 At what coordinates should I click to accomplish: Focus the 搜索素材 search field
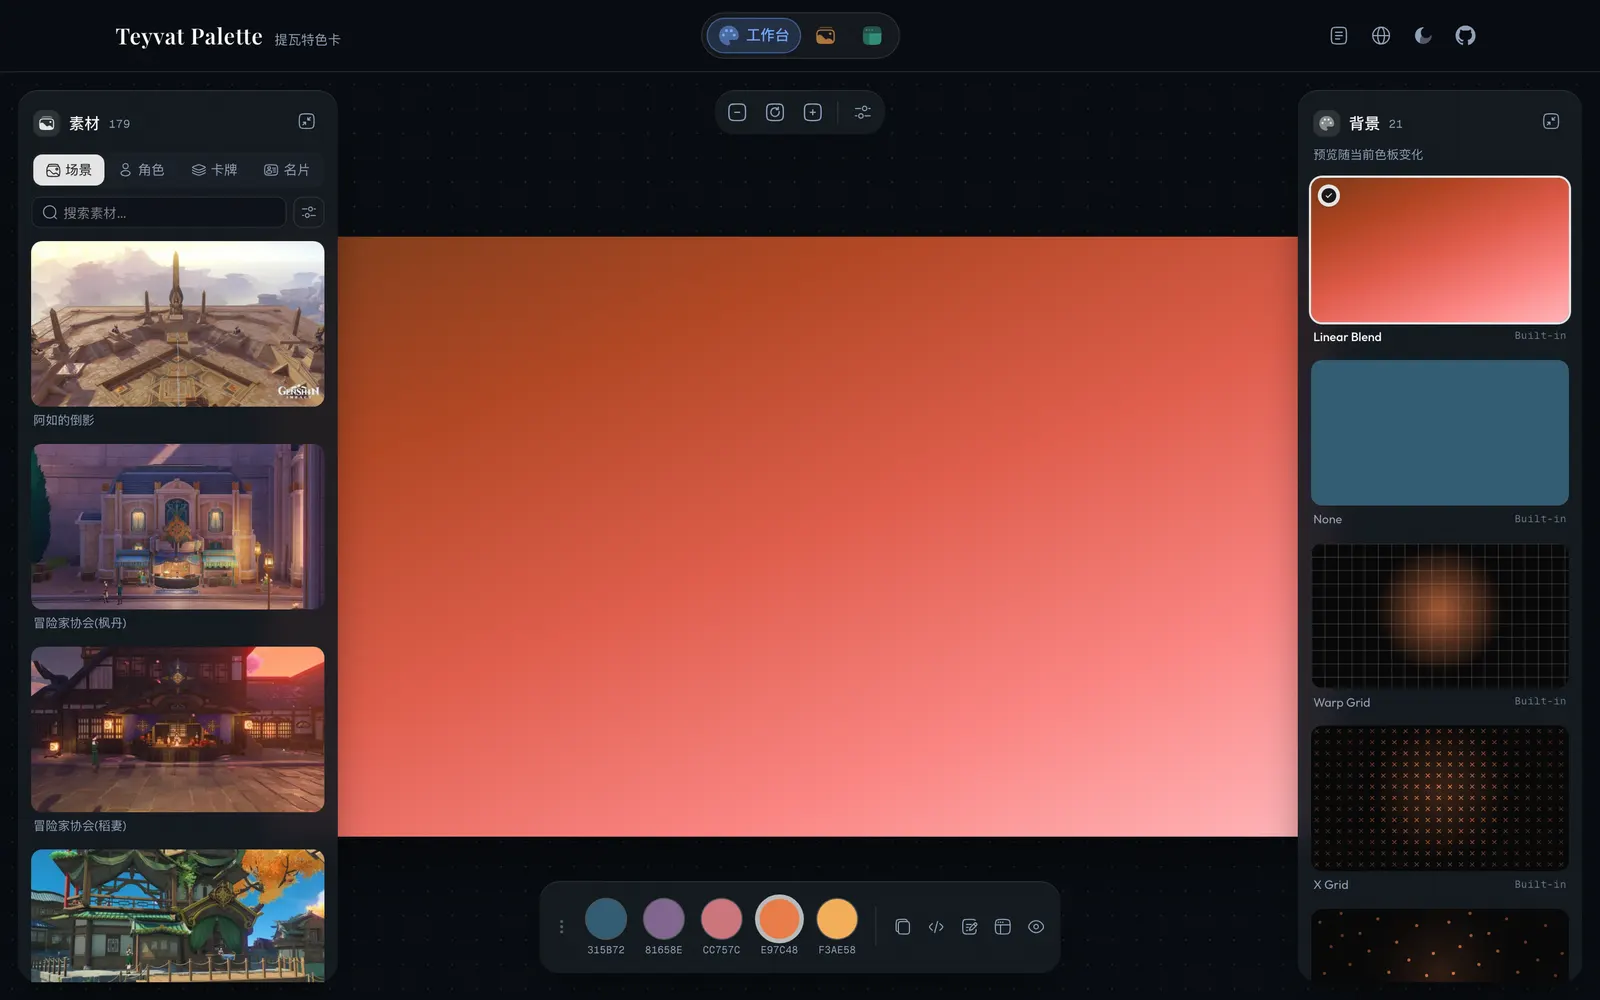159,212
